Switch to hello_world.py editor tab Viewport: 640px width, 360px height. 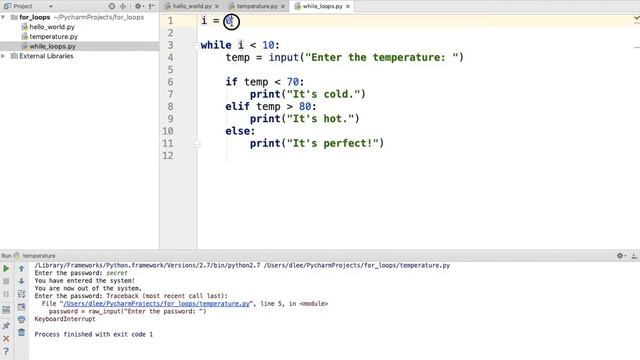tap(192, 6)
